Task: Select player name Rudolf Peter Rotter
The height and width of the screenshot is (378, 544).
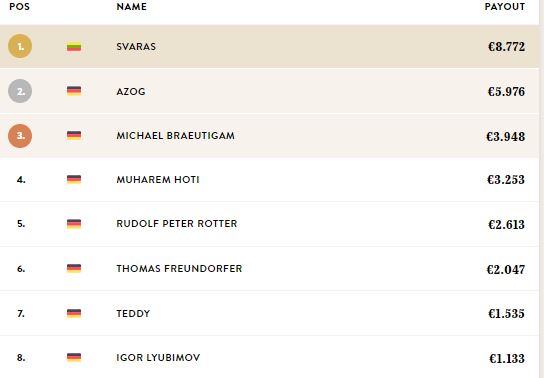Action: [x=177, y=224]
